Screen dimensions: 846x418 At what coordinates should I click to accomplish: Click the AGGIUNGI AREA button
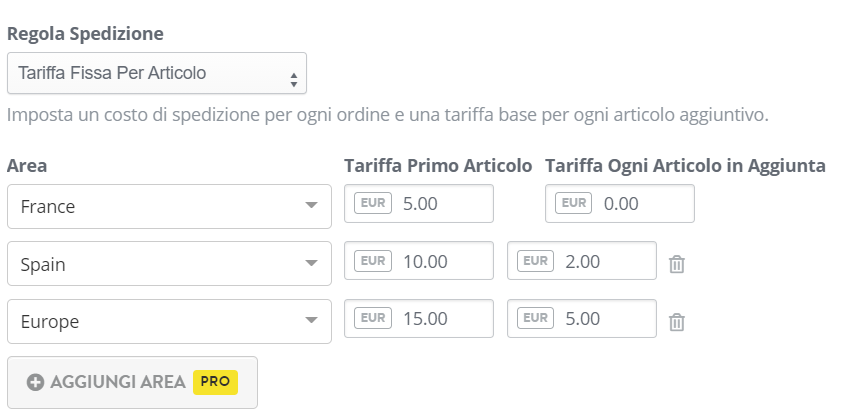(x=132, y=382)
